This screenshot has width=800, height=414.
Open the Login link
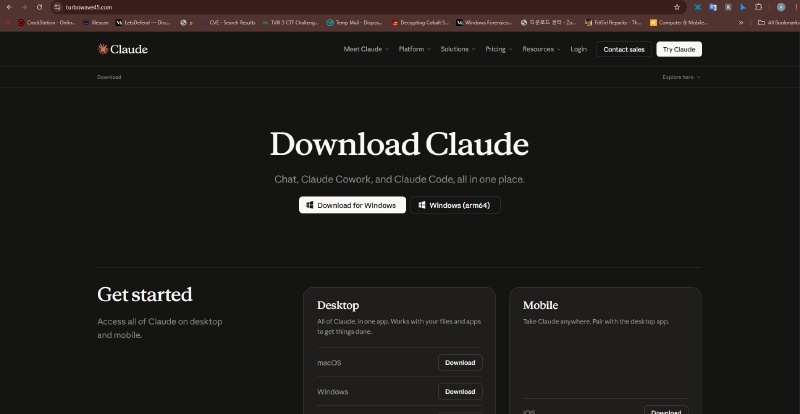point(579,49)
